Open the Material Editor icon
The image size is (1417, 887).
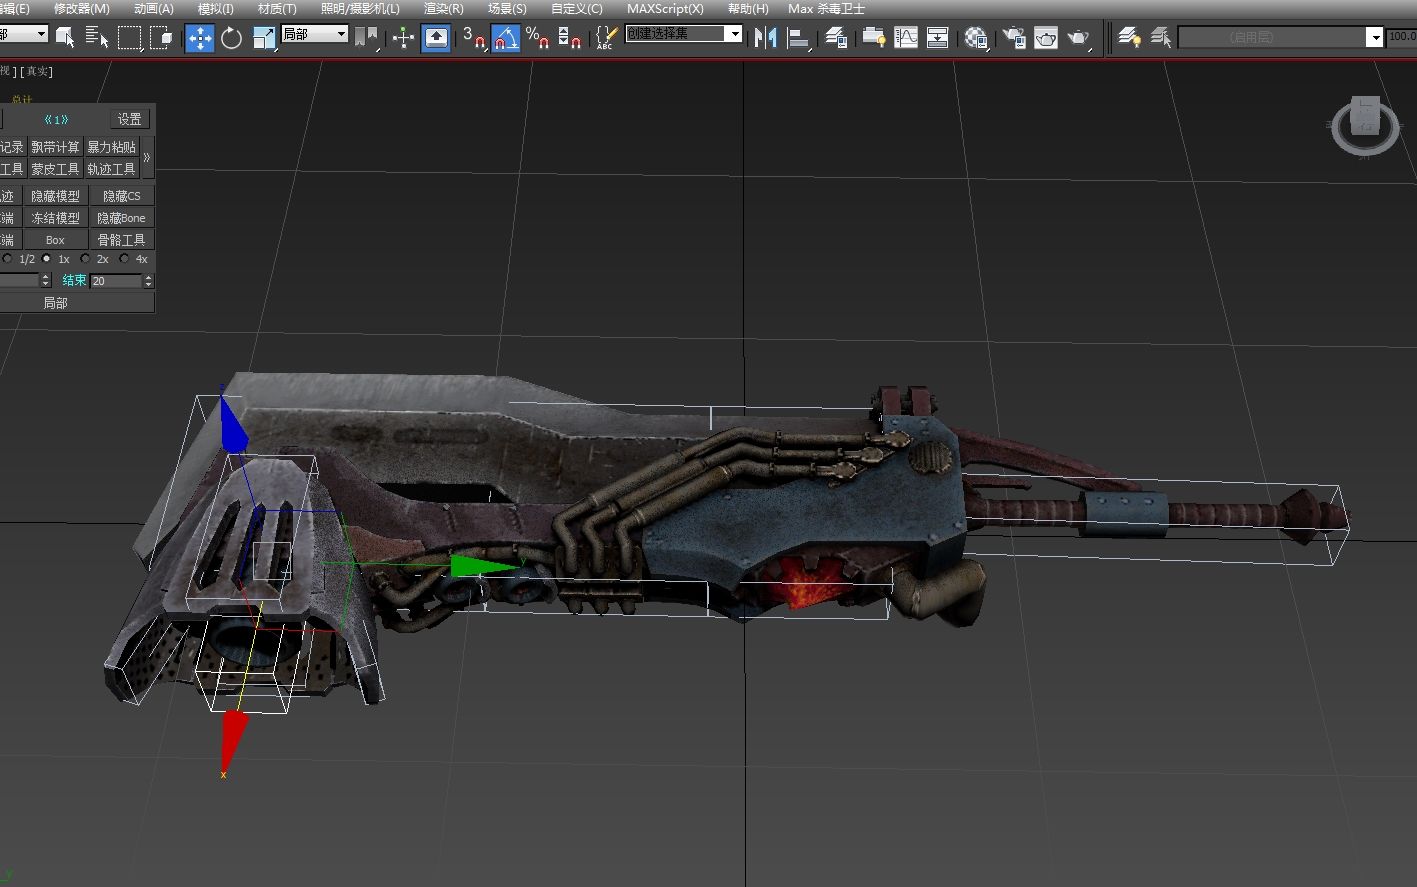(x=976, y=38)
